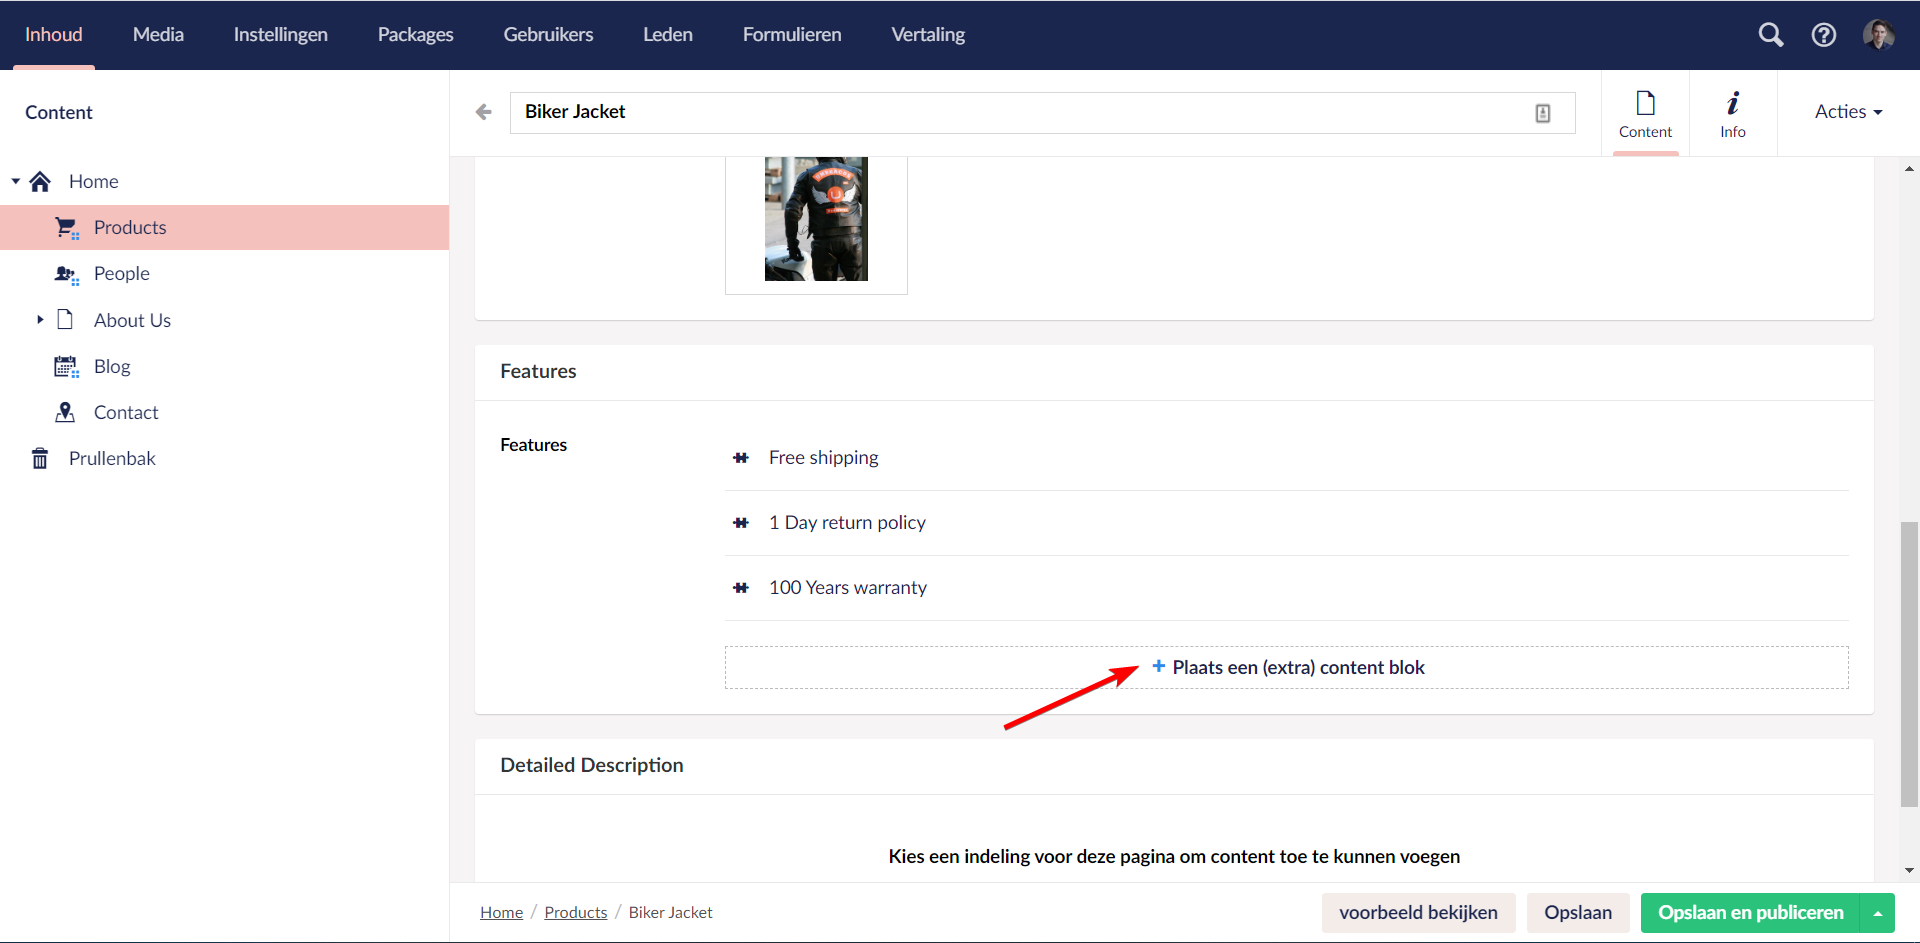Open the search panel with the magnifier icon
This screenshot has height=943, width=1920.
(x=1770, y=34)
